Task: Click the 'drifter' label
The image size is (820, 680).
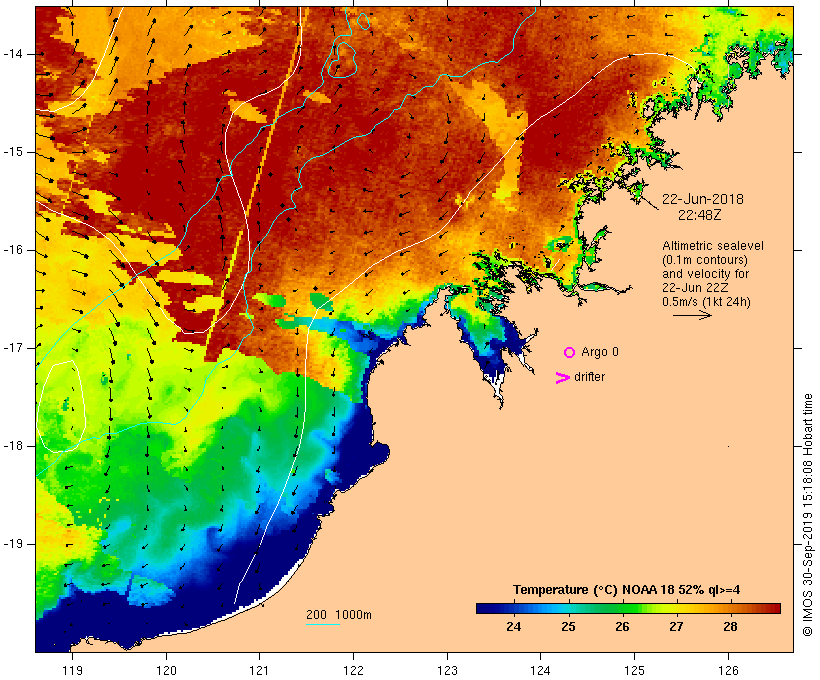Action: (x=589, y=377)
